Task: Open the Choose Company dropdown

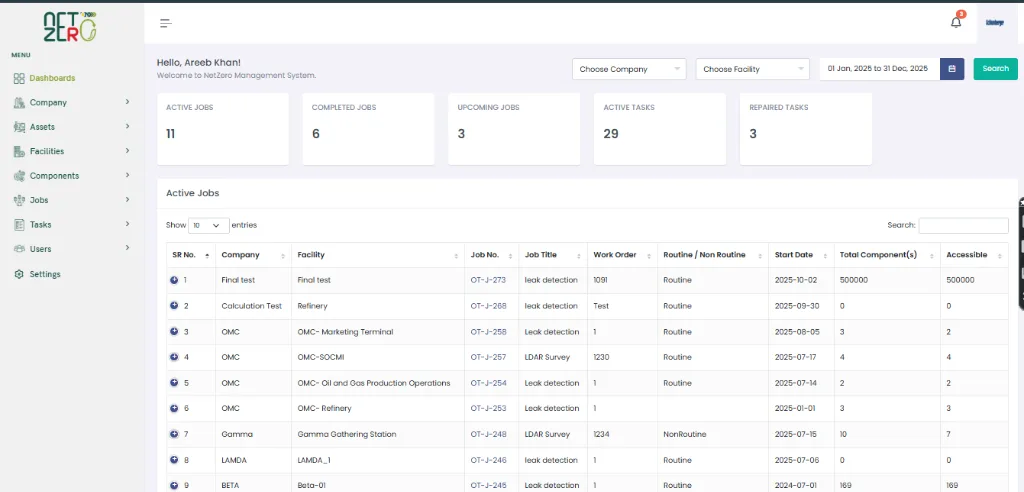Action: tap(629, 69)
